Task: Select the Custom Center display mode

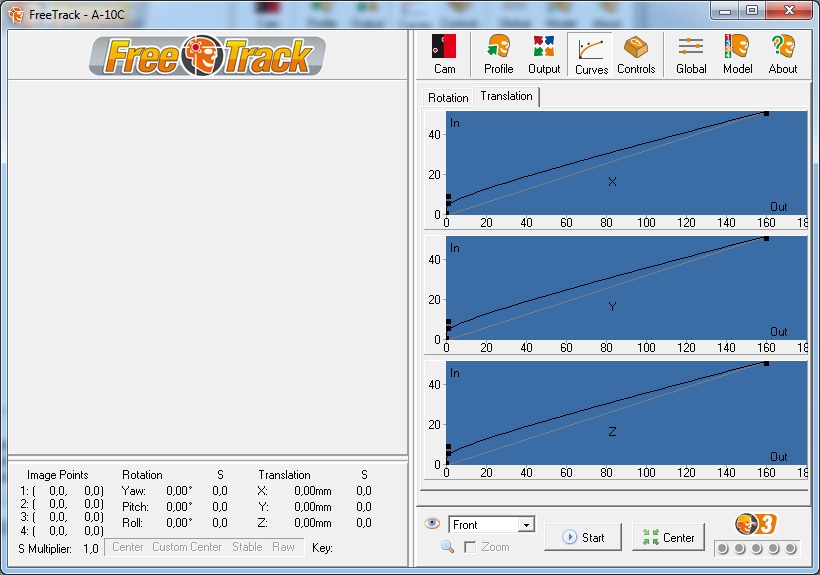Action: click(187, 547)
